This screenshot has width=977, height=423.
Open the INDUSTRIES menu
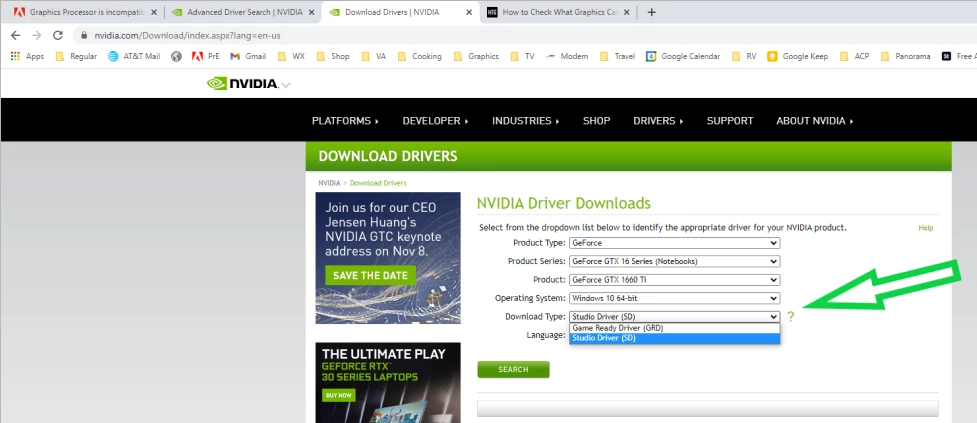click(525, 121)
